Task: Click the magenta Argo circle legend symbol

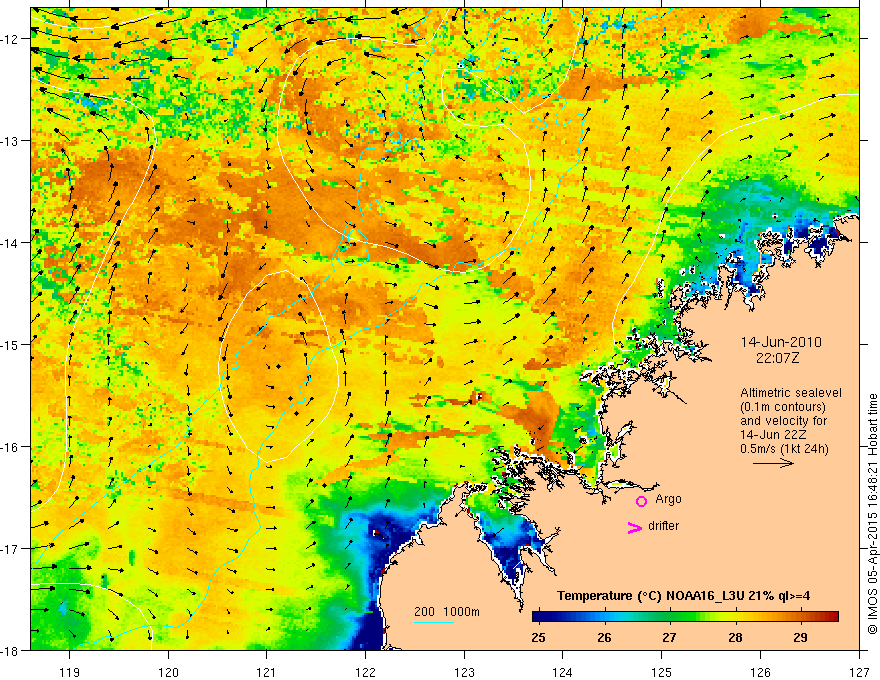Action: tap(641, 501)
